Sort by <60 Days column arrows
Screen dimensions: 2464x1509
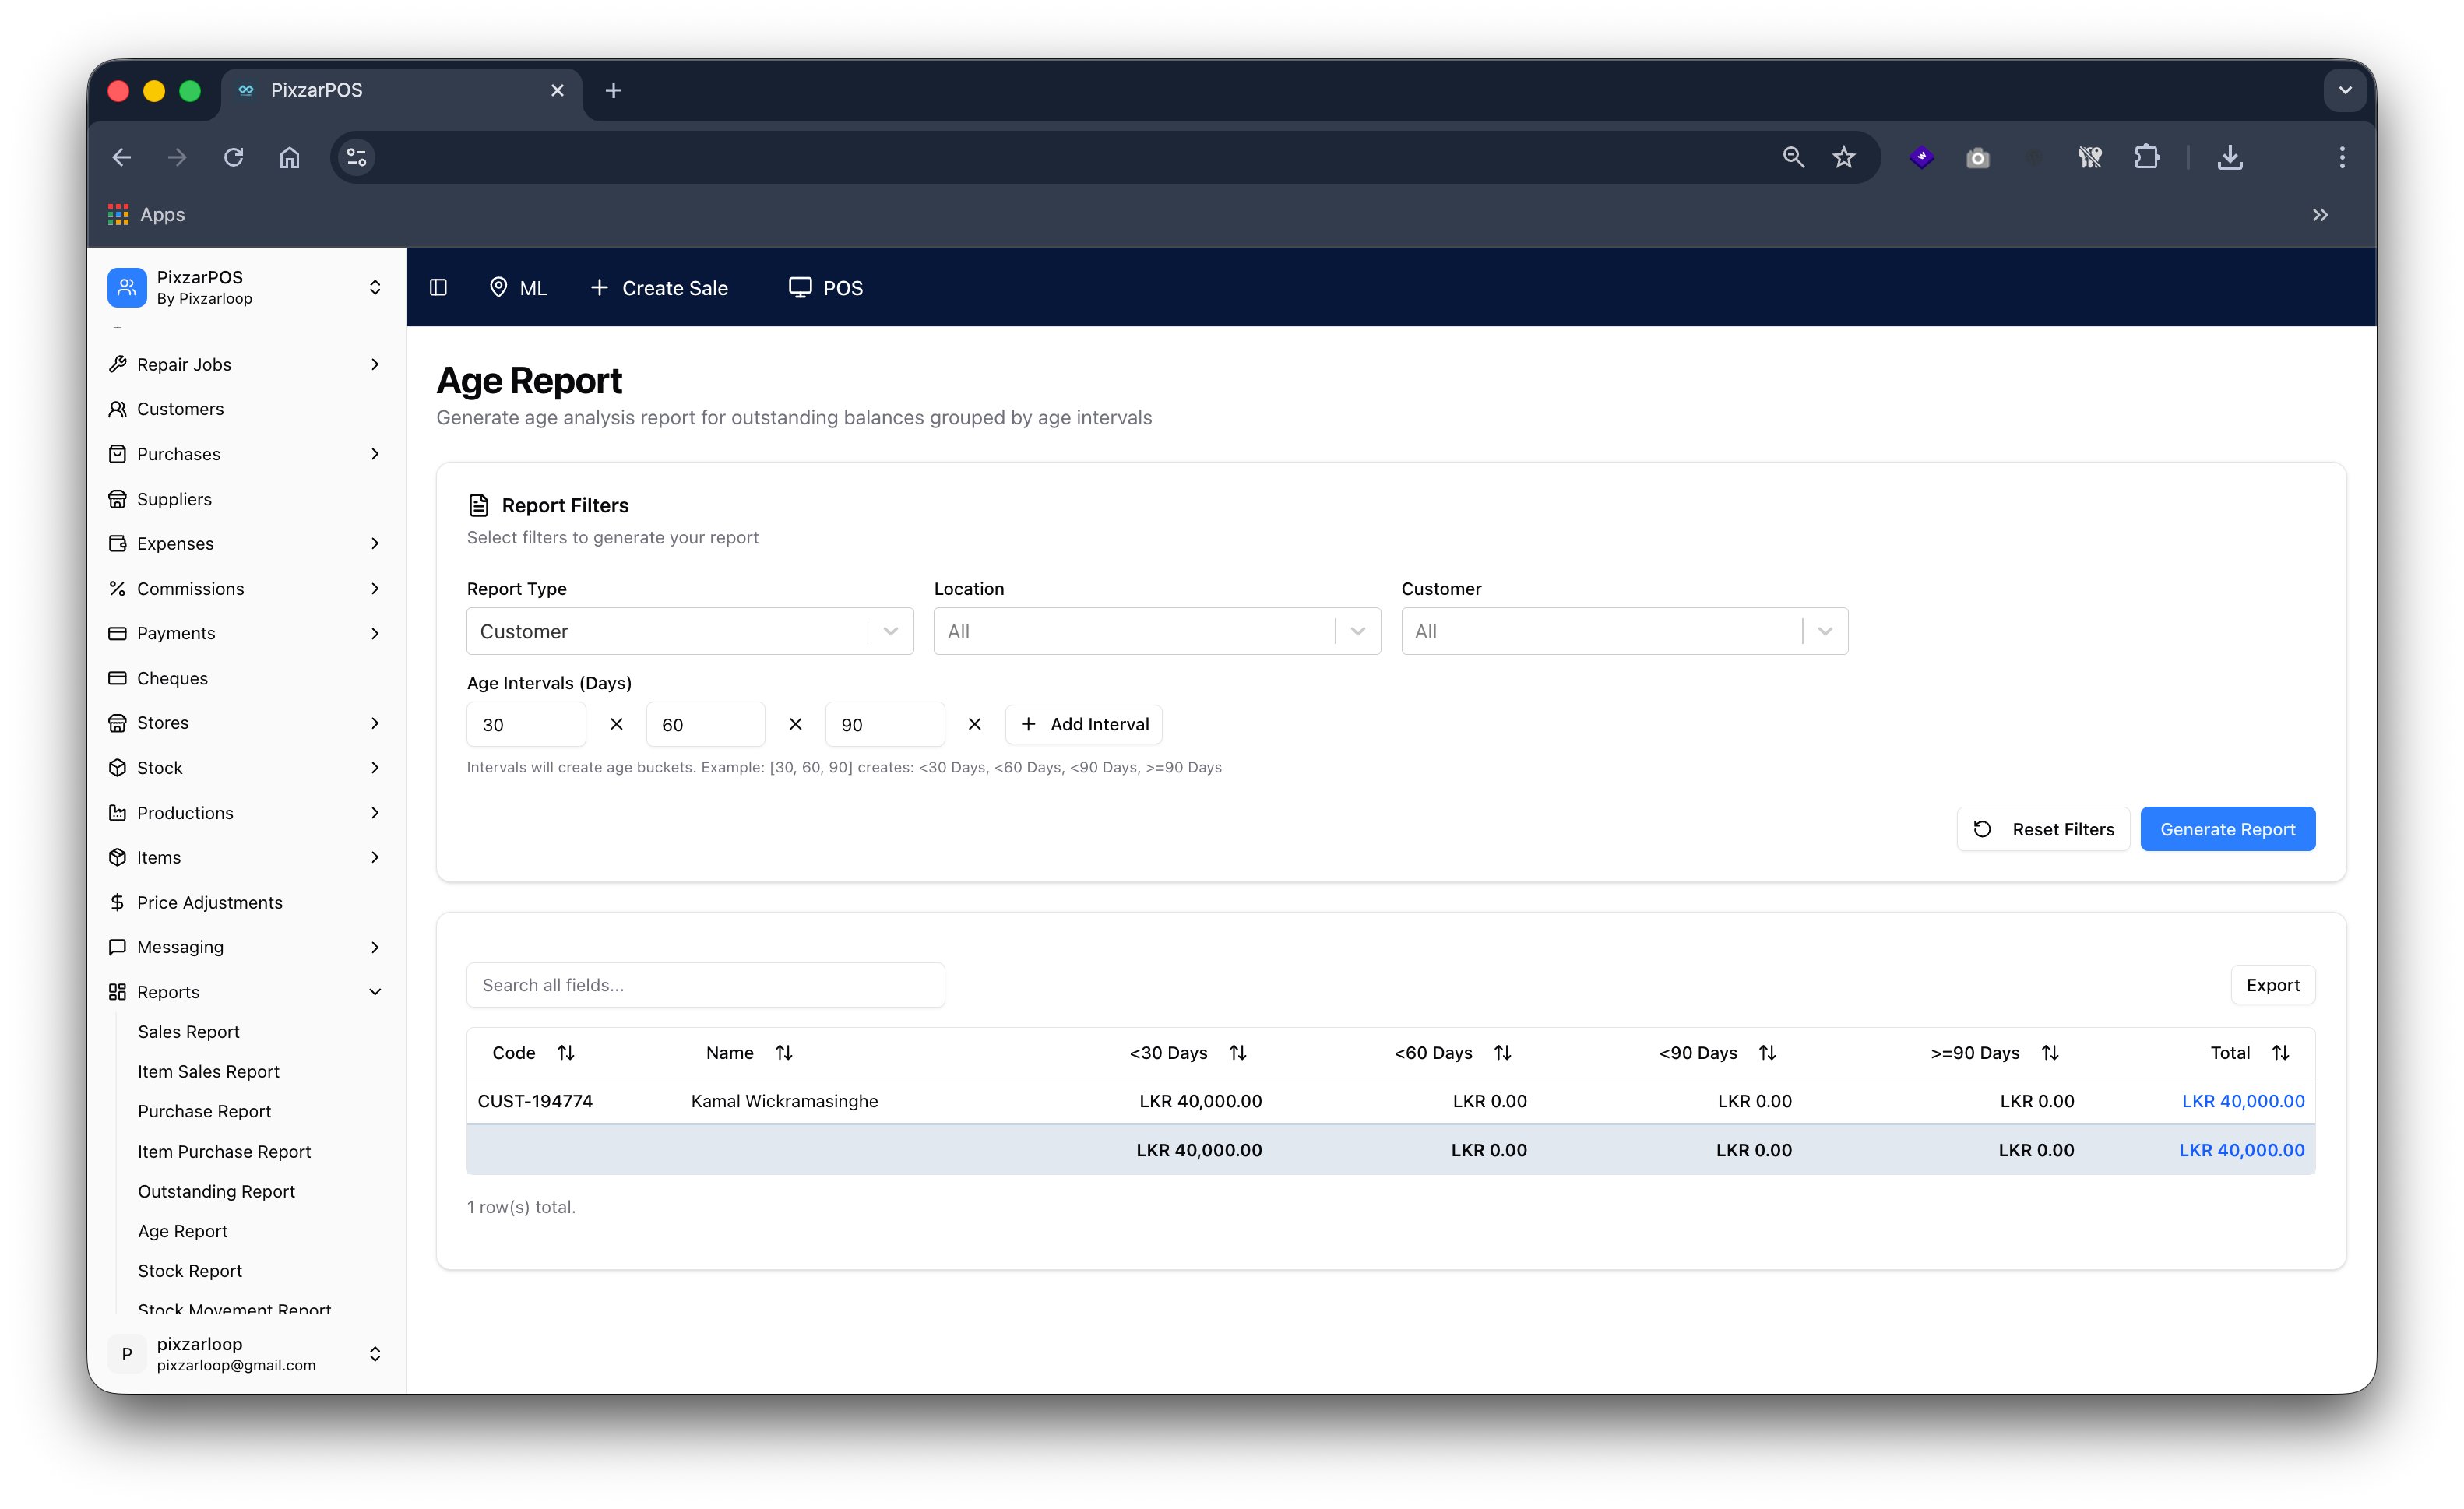[1502, 1052]
